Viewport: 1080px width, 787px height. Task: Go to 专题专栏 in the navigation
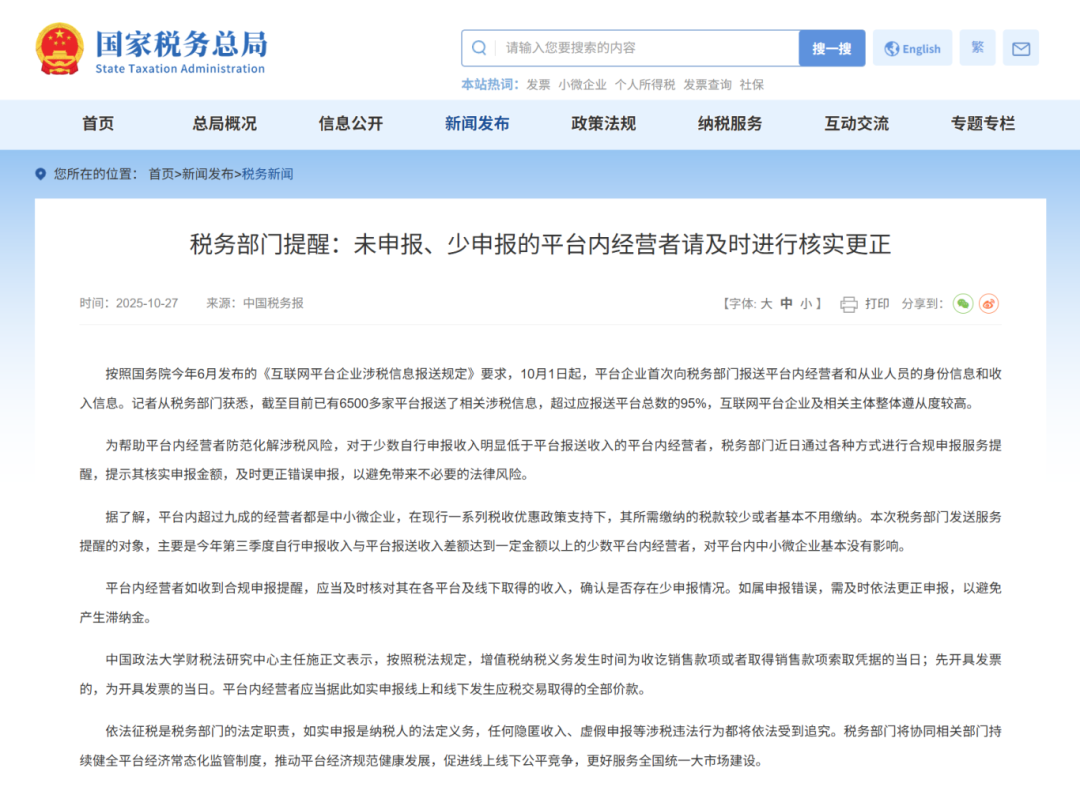(983, 124)
